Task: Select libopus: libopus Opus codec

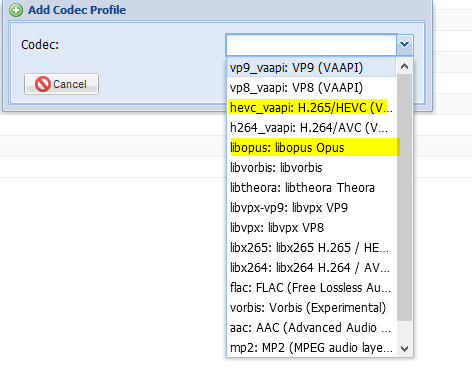Action: [312, 148]
